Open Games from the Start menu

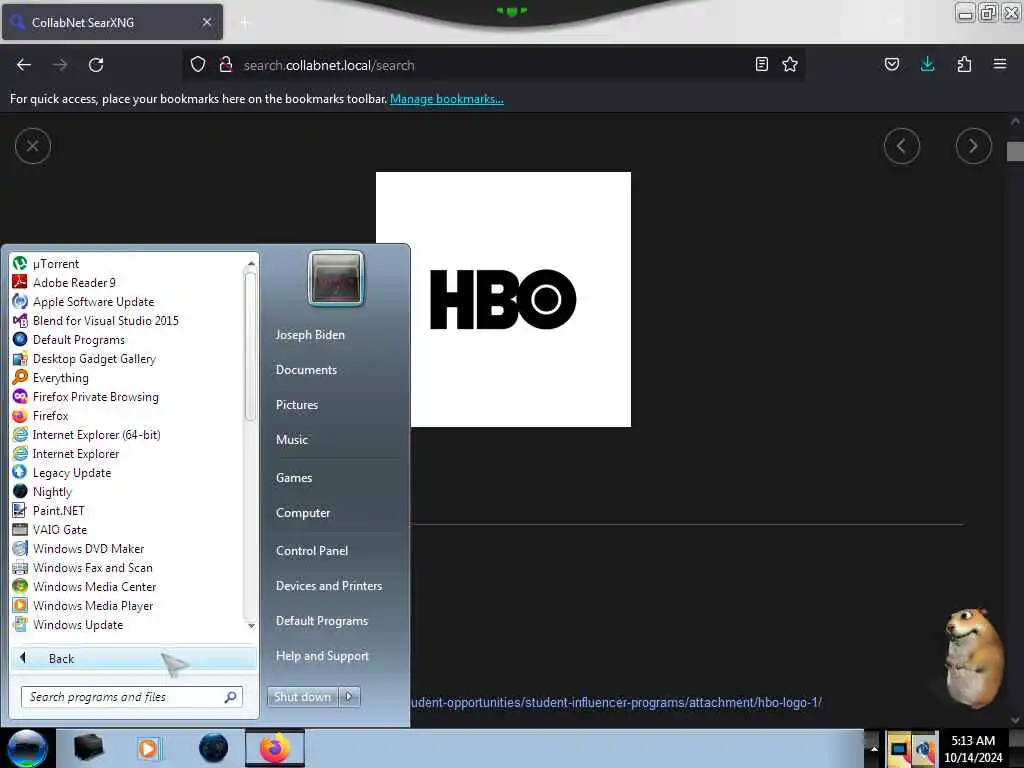tap(294, 478)
